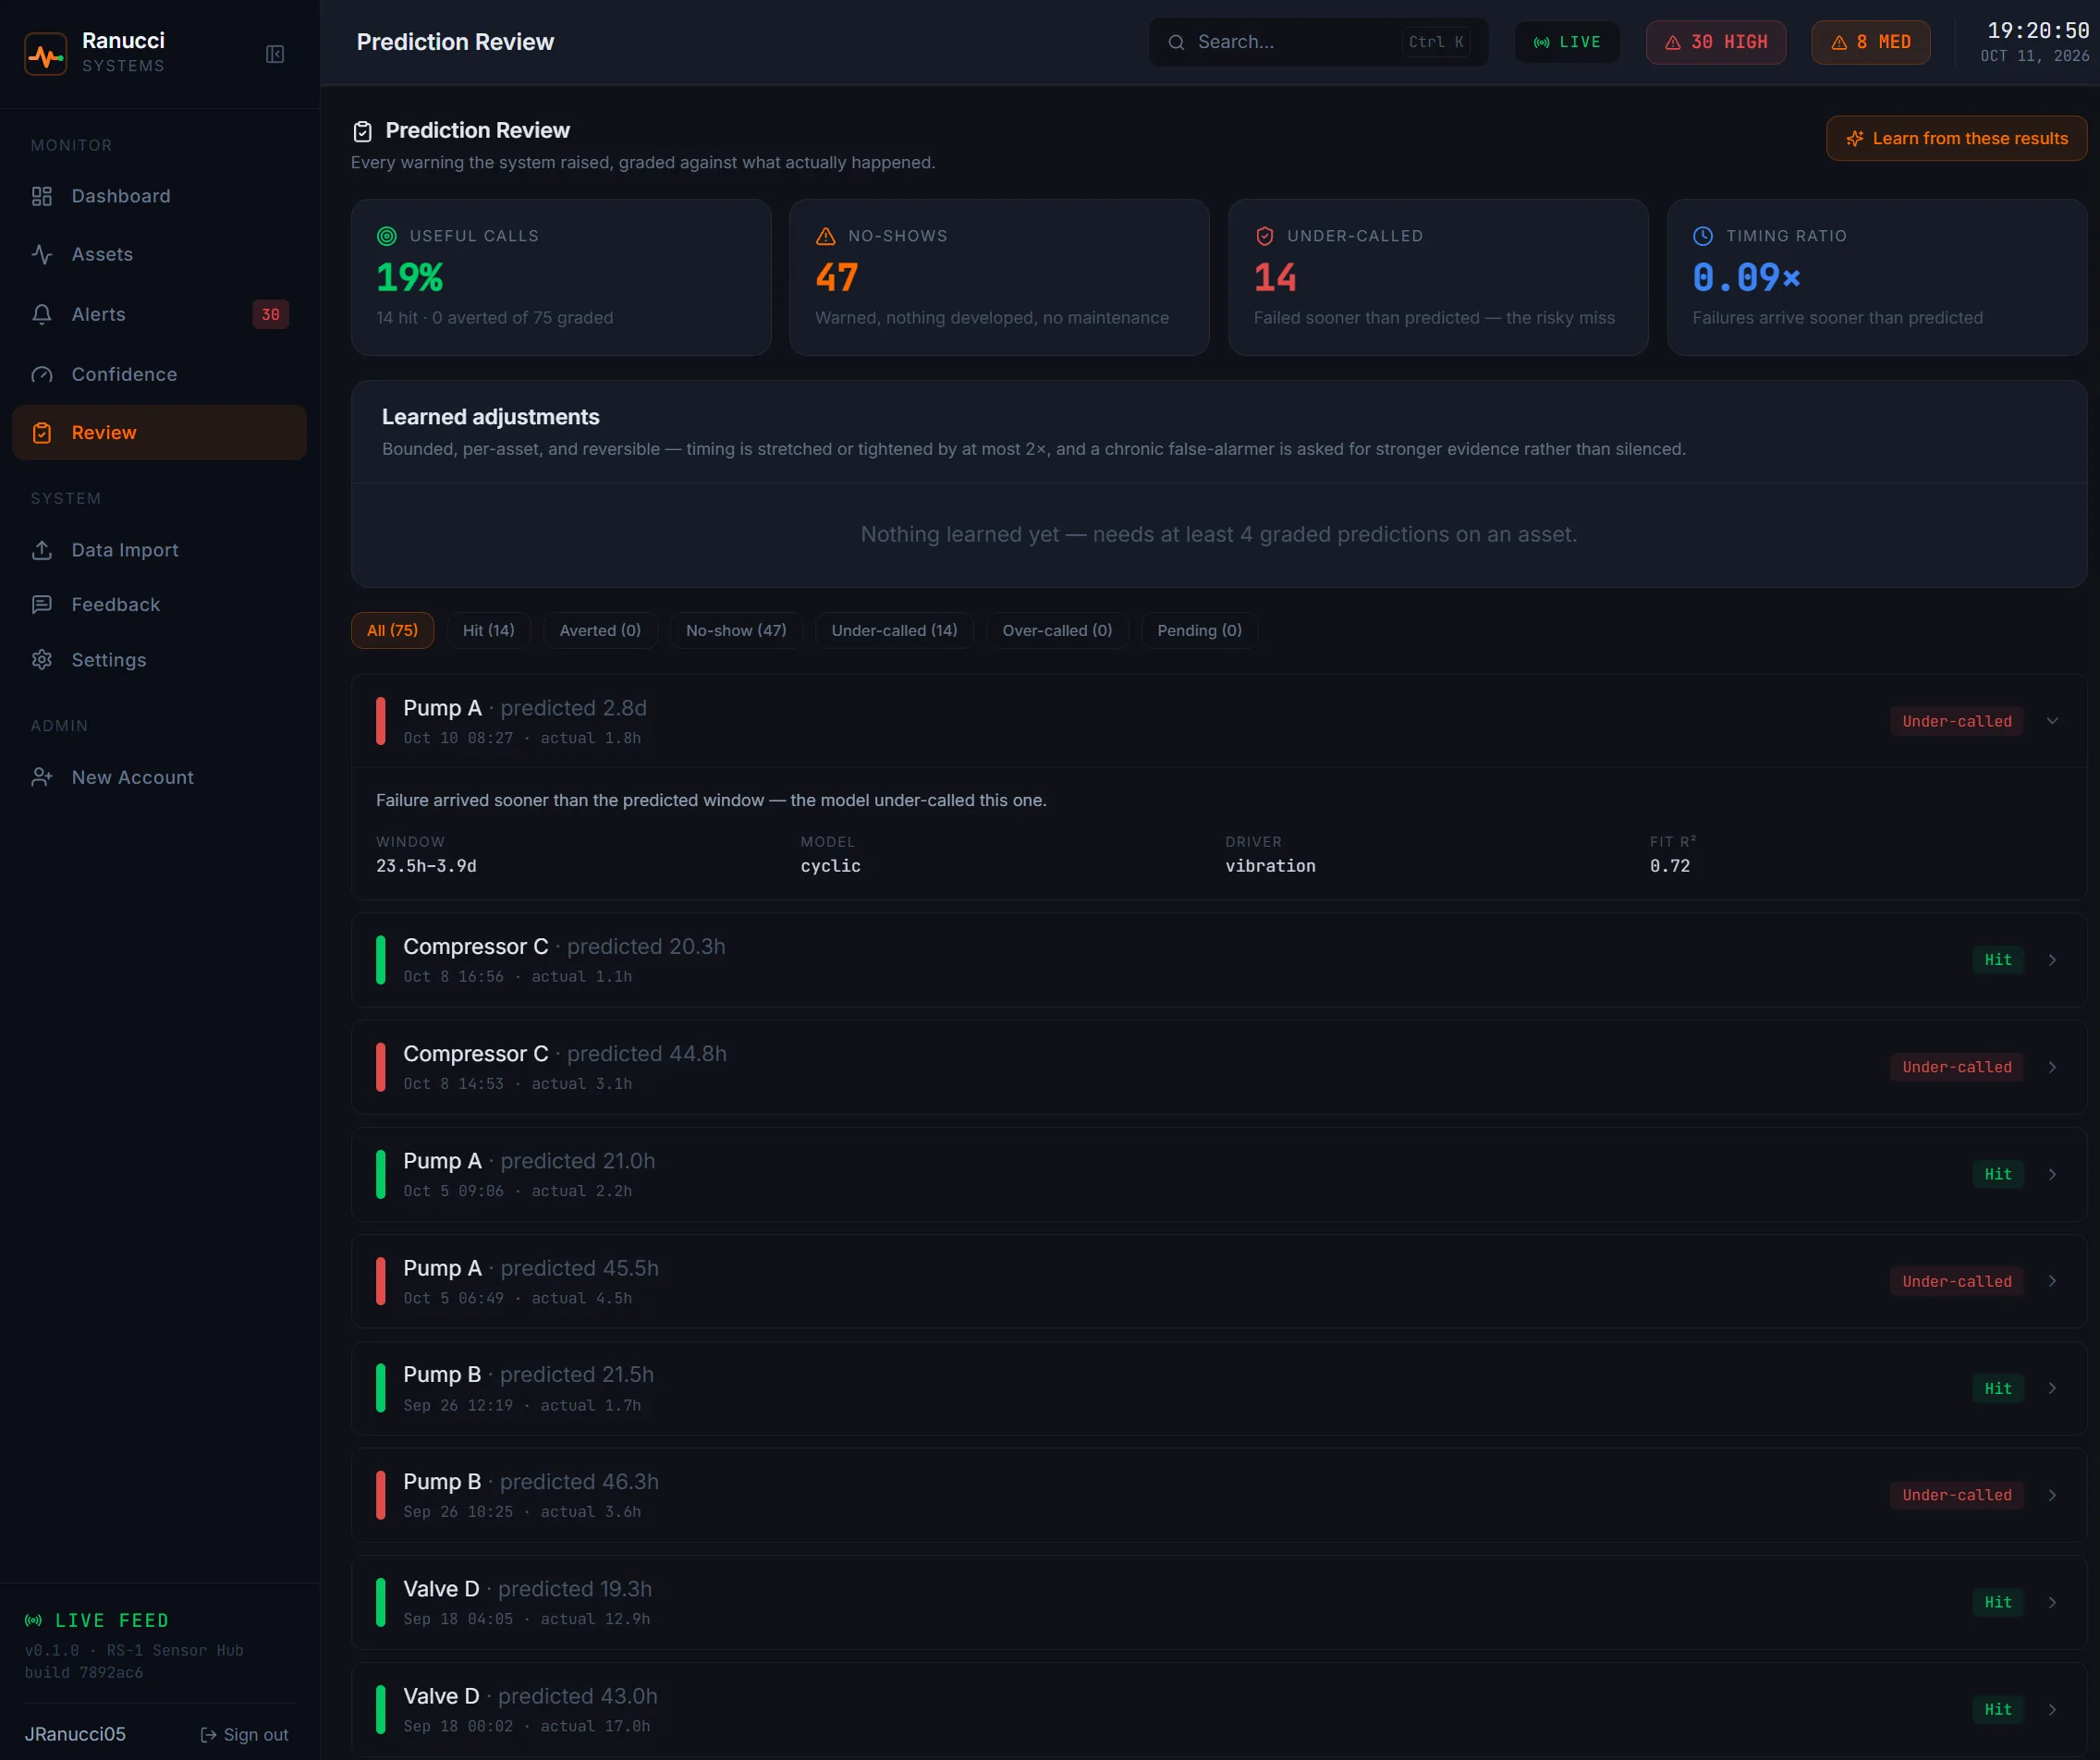The height and width of the screenshot is (1760, 2100).
Task: Expand Pump B predicted 21.5h row
Action: (1219, 1388)
